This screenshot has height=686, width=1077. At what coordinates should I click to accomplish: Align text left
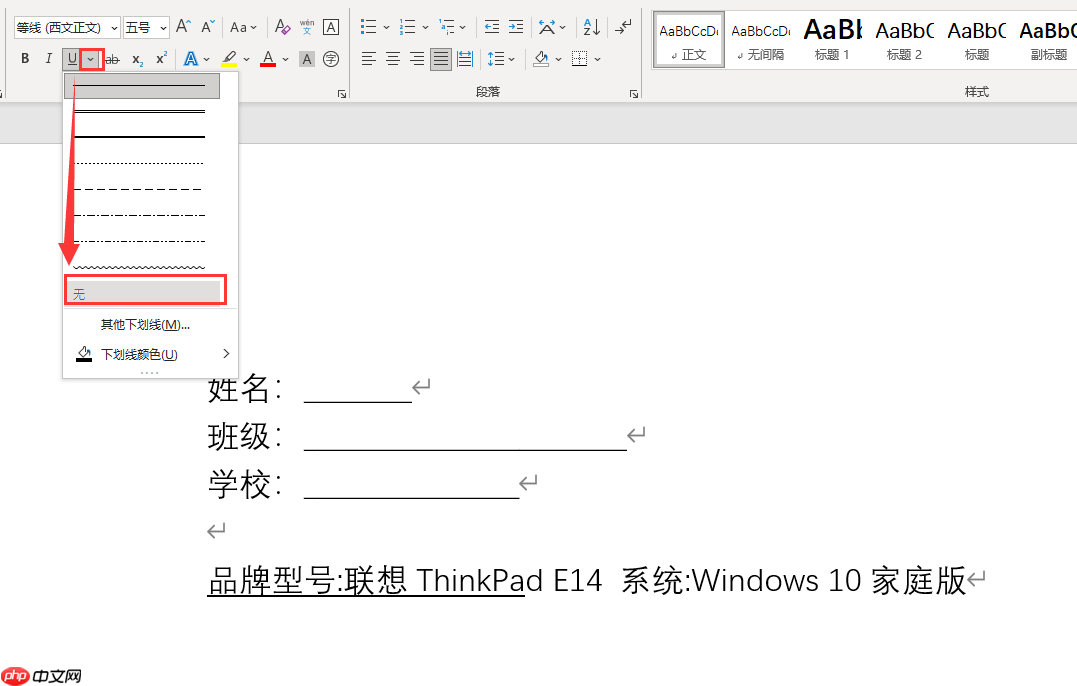[x=369, y=59]
